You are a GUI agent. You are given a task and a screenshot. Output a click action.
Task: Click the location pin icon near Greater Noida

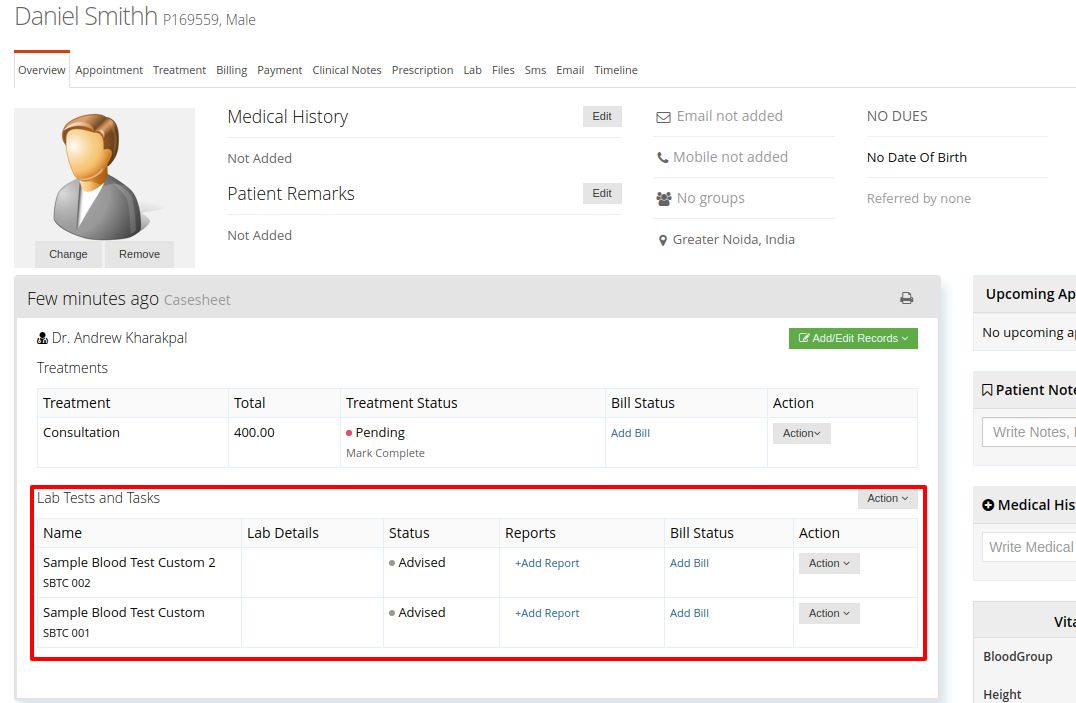point(662,240)
